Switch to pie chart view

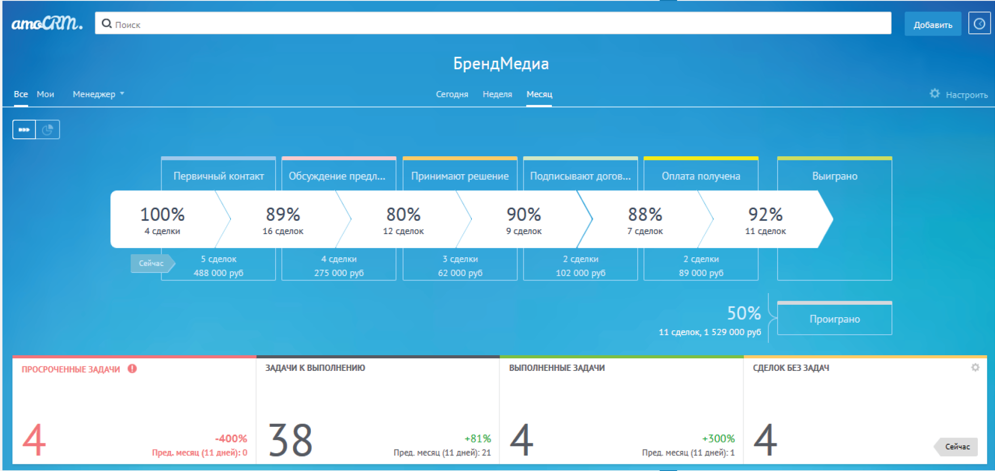(x=48, y=130)
